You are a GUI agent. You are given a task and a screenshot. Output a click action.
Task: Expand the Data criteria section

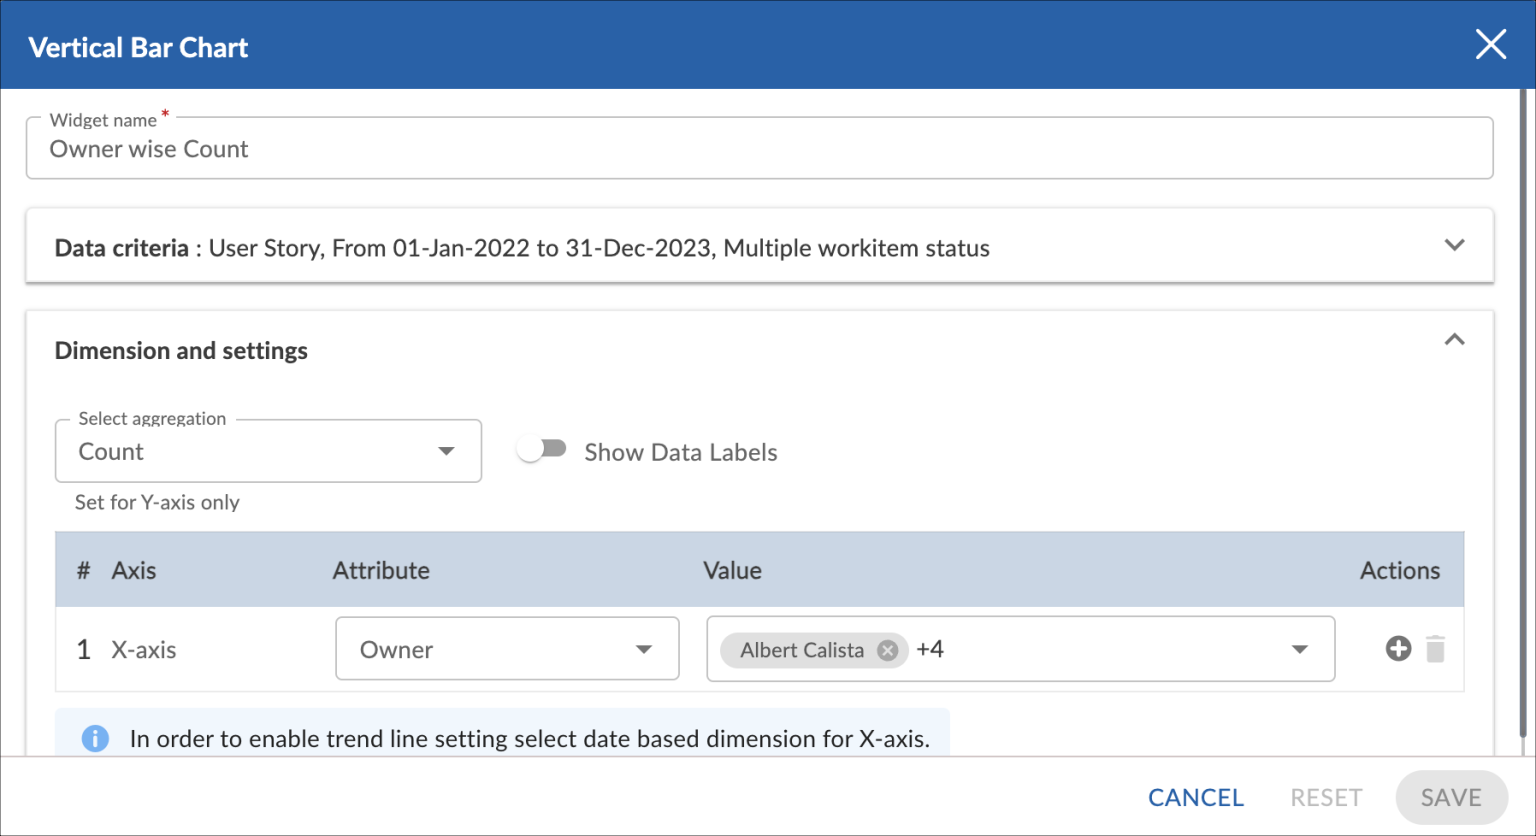tap(1454, 246)
